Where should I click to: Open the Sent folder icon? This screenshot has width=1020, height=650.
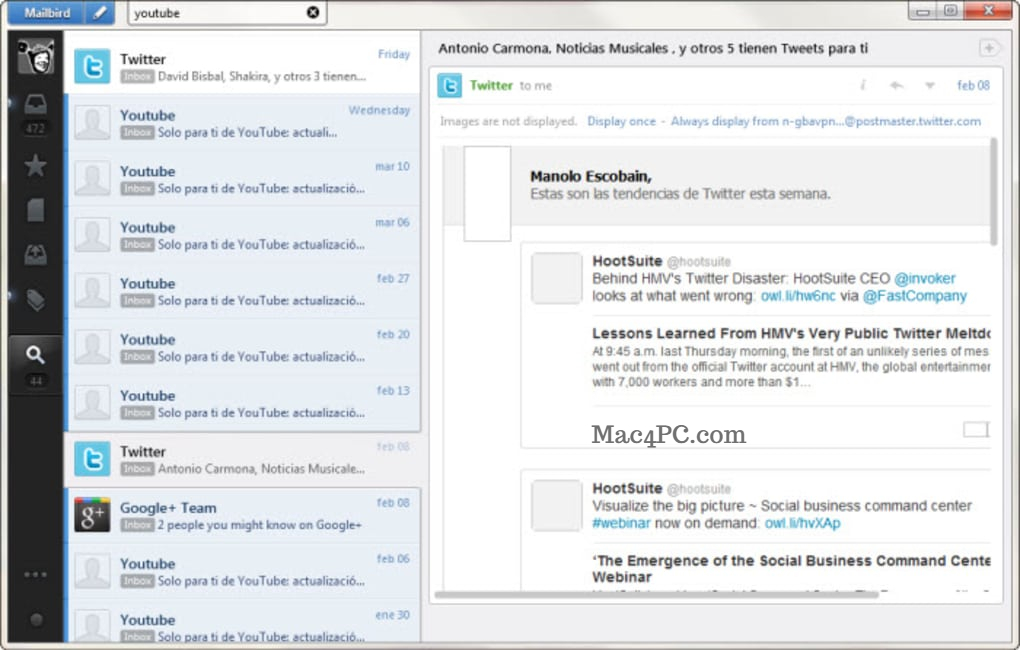click(36, 254)
